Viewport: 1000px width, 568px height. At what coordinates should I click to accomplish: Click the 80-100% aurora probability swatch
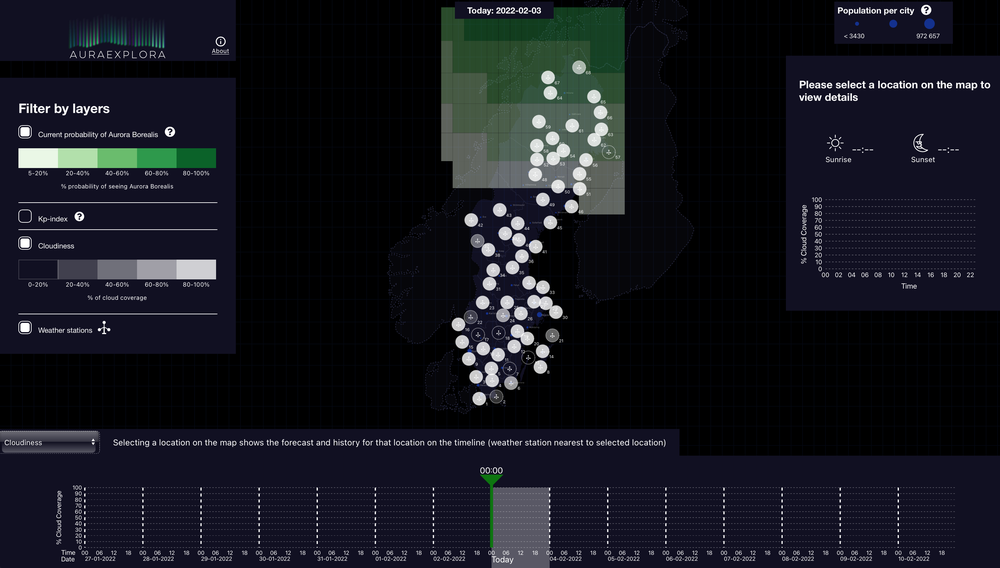pyautogui.click(x=196, y=158)
